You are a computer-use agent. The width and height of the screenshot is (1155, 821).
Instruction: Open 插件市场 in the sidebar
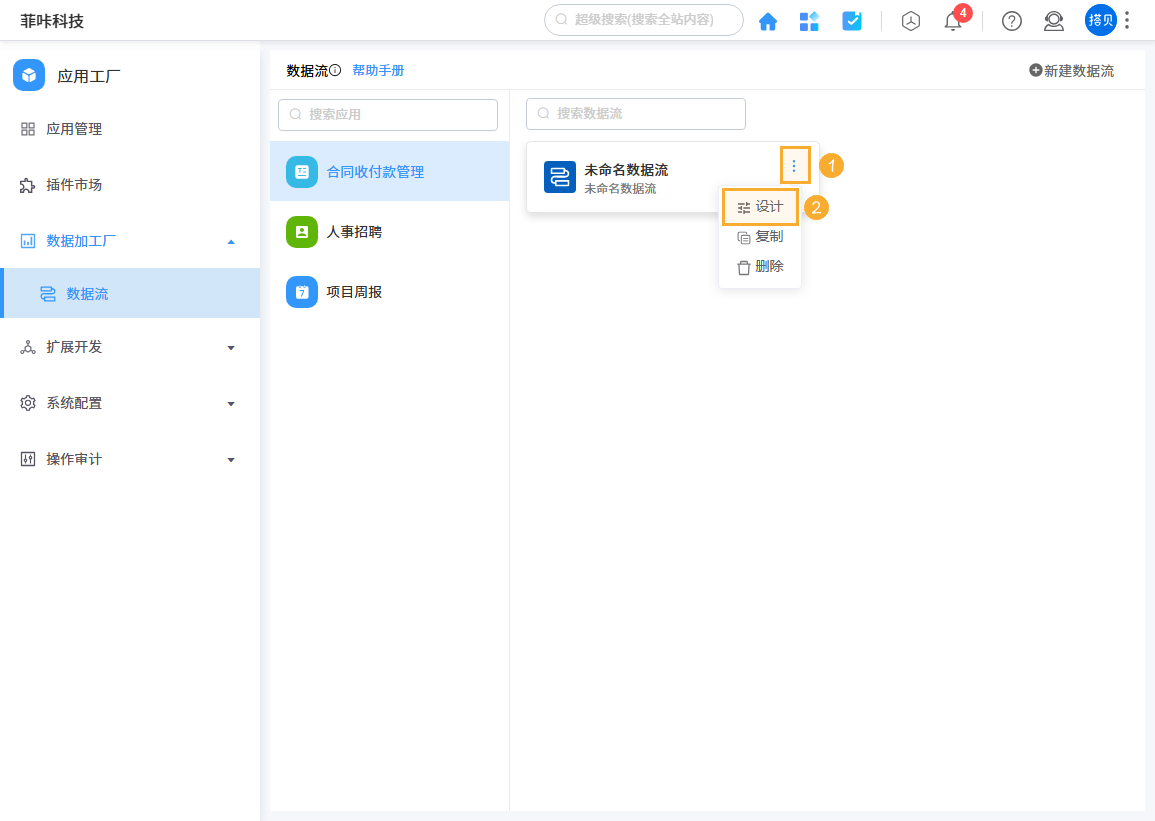74,185
